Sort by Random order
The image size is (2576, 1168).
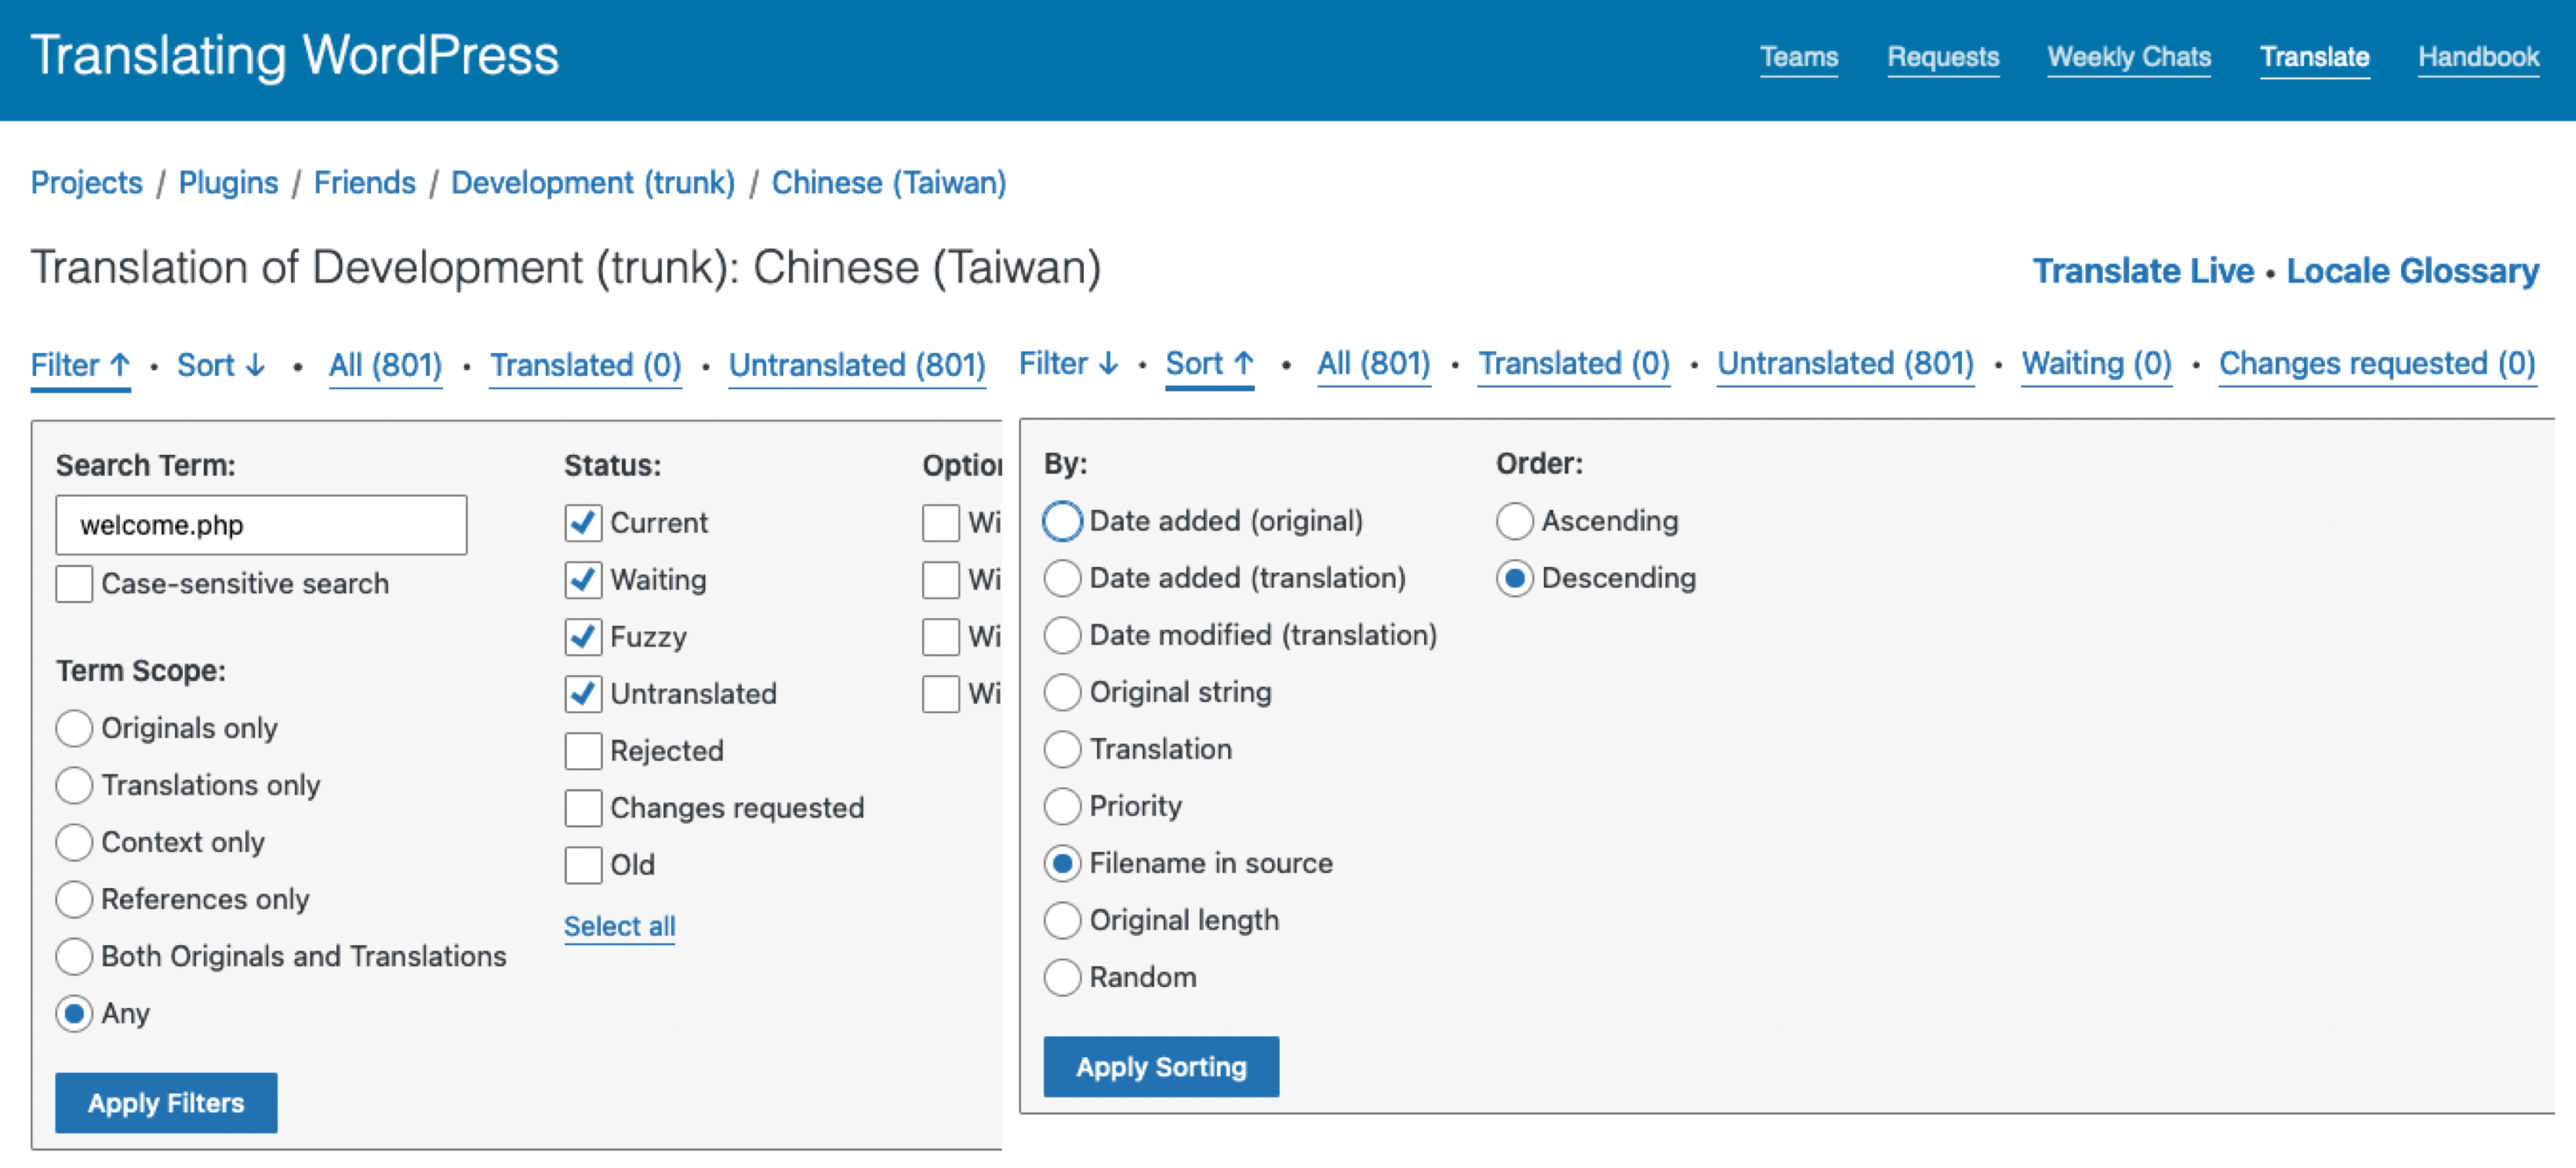1062,977
